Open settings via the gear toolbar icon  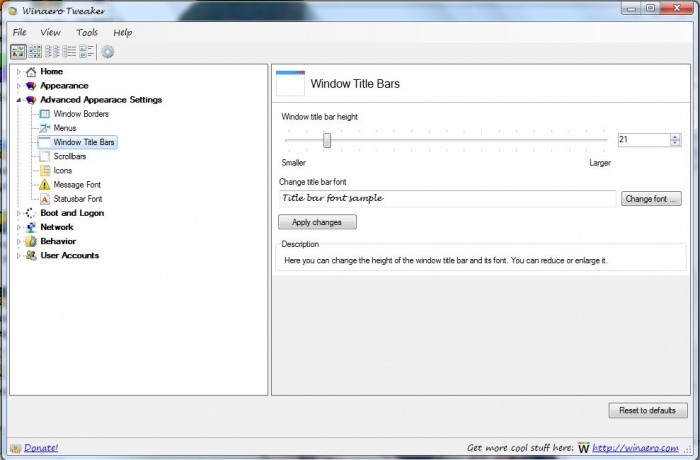pyautogui.click(x=107, y=52)
